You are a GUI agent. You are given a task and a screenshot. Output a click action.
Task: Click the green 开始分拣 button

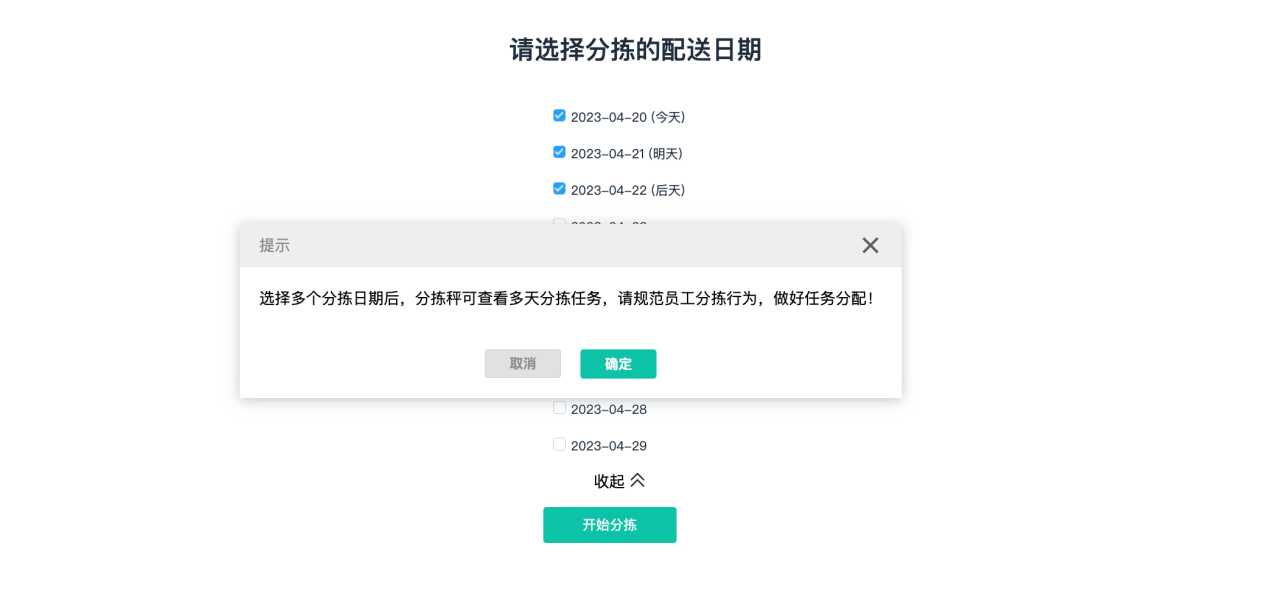tap(609, 525)
